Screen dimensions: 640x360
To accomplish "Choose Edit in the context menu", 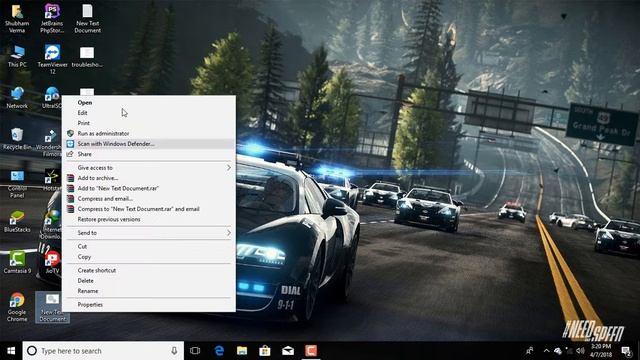I will (149, 113).
